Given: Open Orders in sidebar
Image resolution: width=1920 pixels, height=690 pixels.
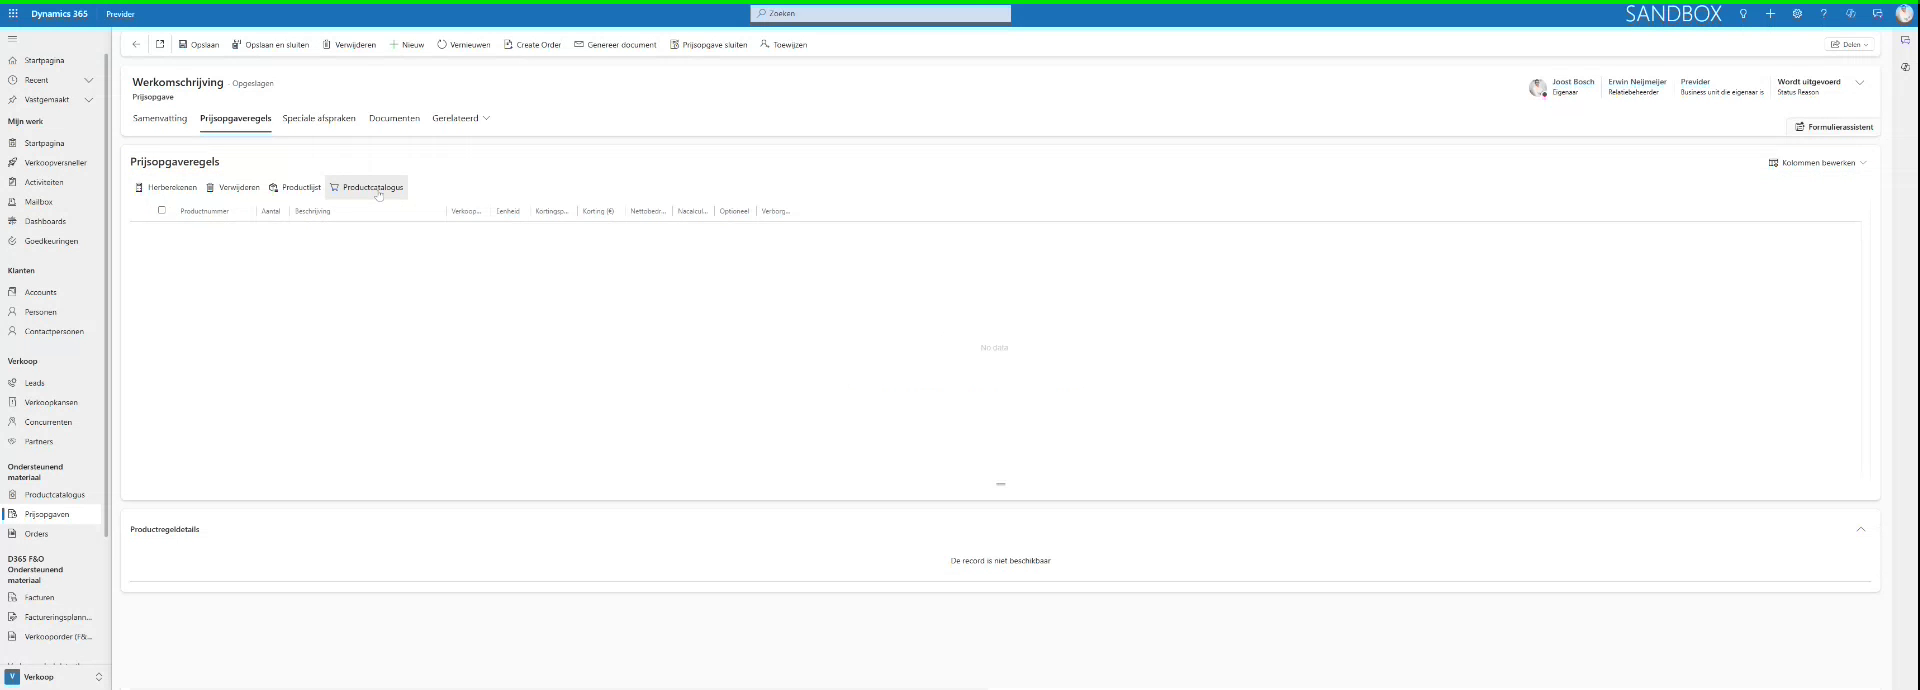Looking at the screenshot, I should (x=36, y=534).
